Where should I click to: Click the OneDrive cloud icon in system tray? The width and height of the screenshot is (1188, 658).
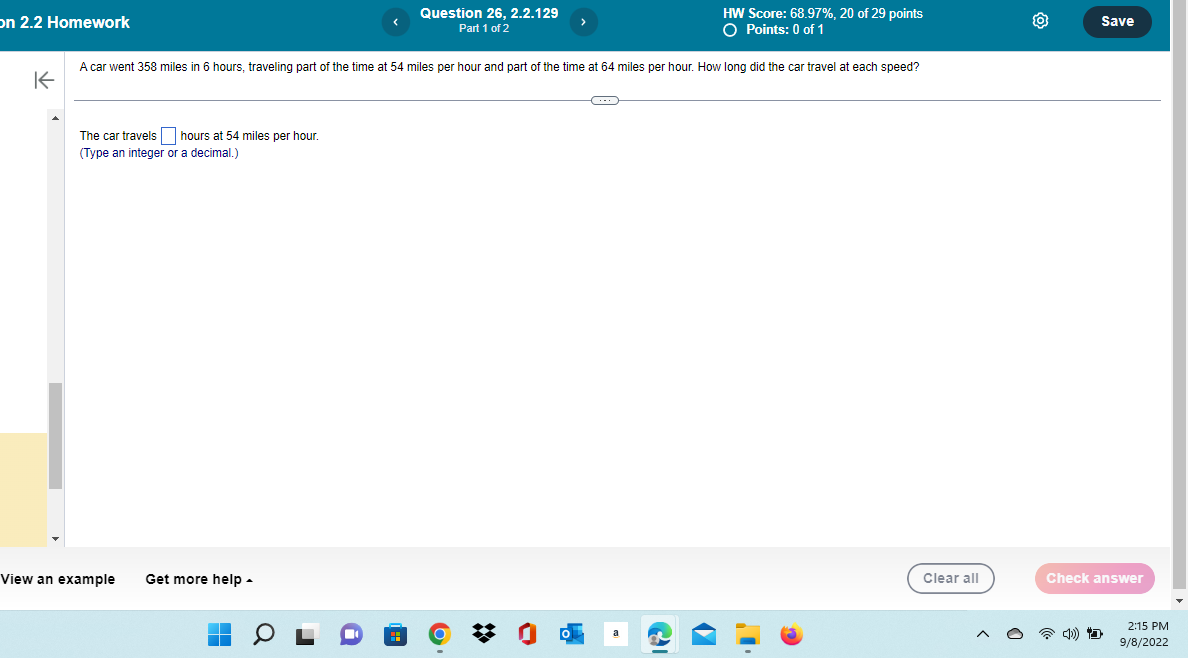click(x=1014, y=633)
